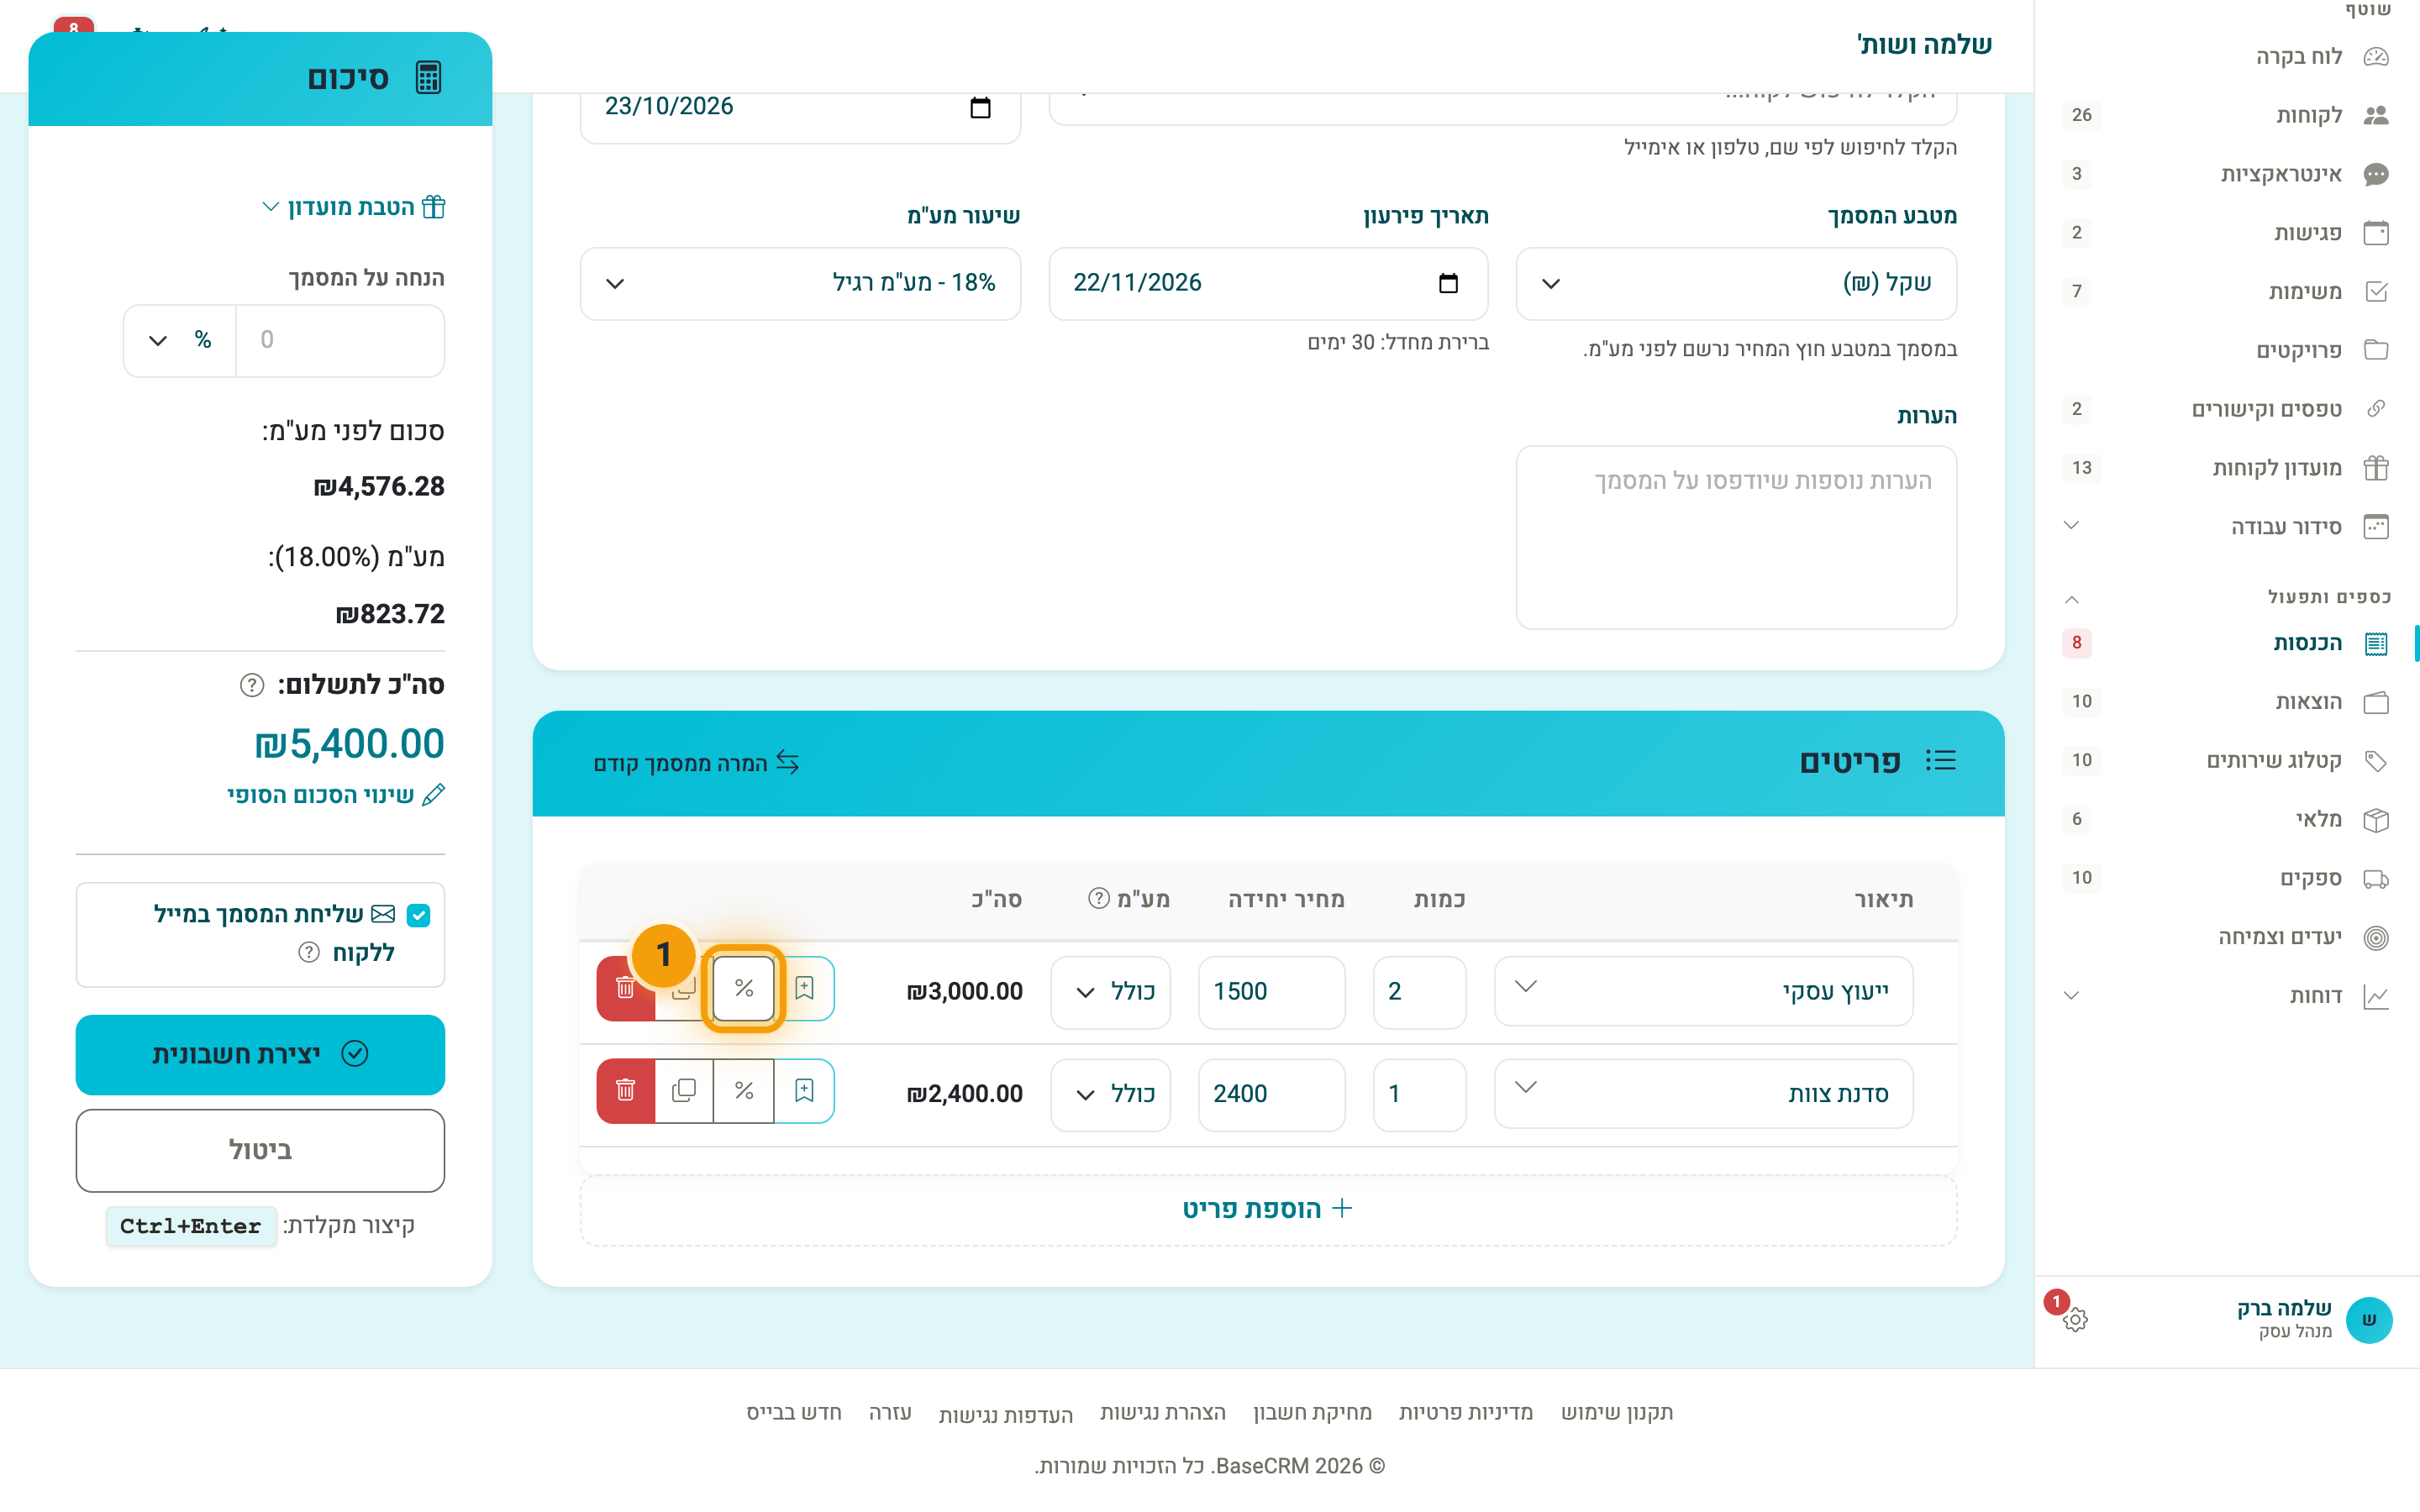Open discount percent for ייעוץ עסקי row

point(744,989)
